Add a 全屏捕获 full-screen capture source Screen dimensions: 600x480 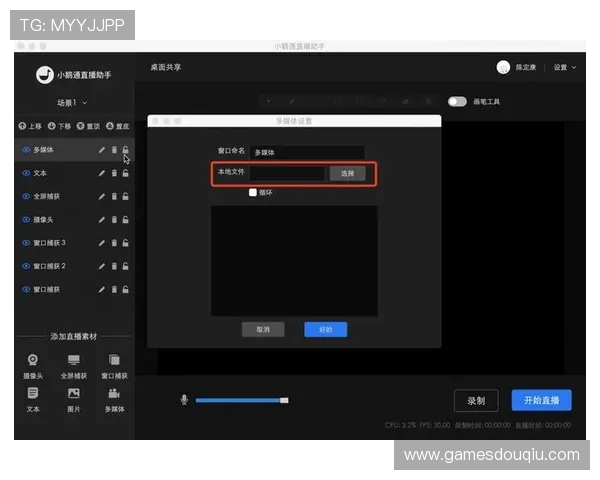pyautogui.click(x=73, y=366)
